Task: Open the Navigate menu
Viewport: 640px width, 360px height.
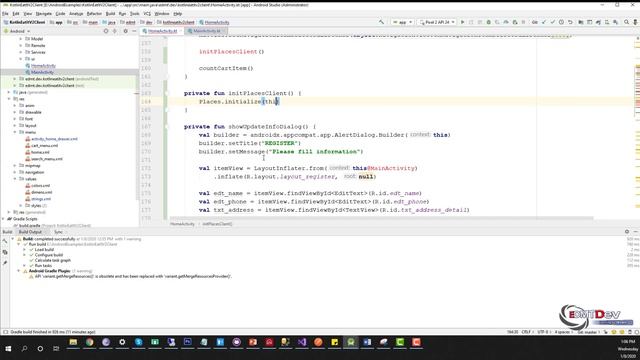Action: (44, 13)
